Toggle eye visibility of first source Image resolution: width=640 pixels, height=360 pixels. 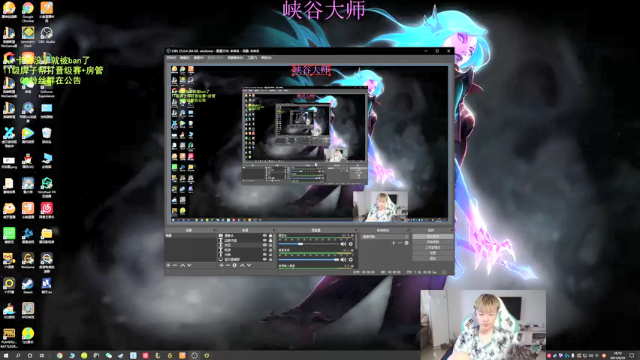pyautogui.click(x=264, y=236)
